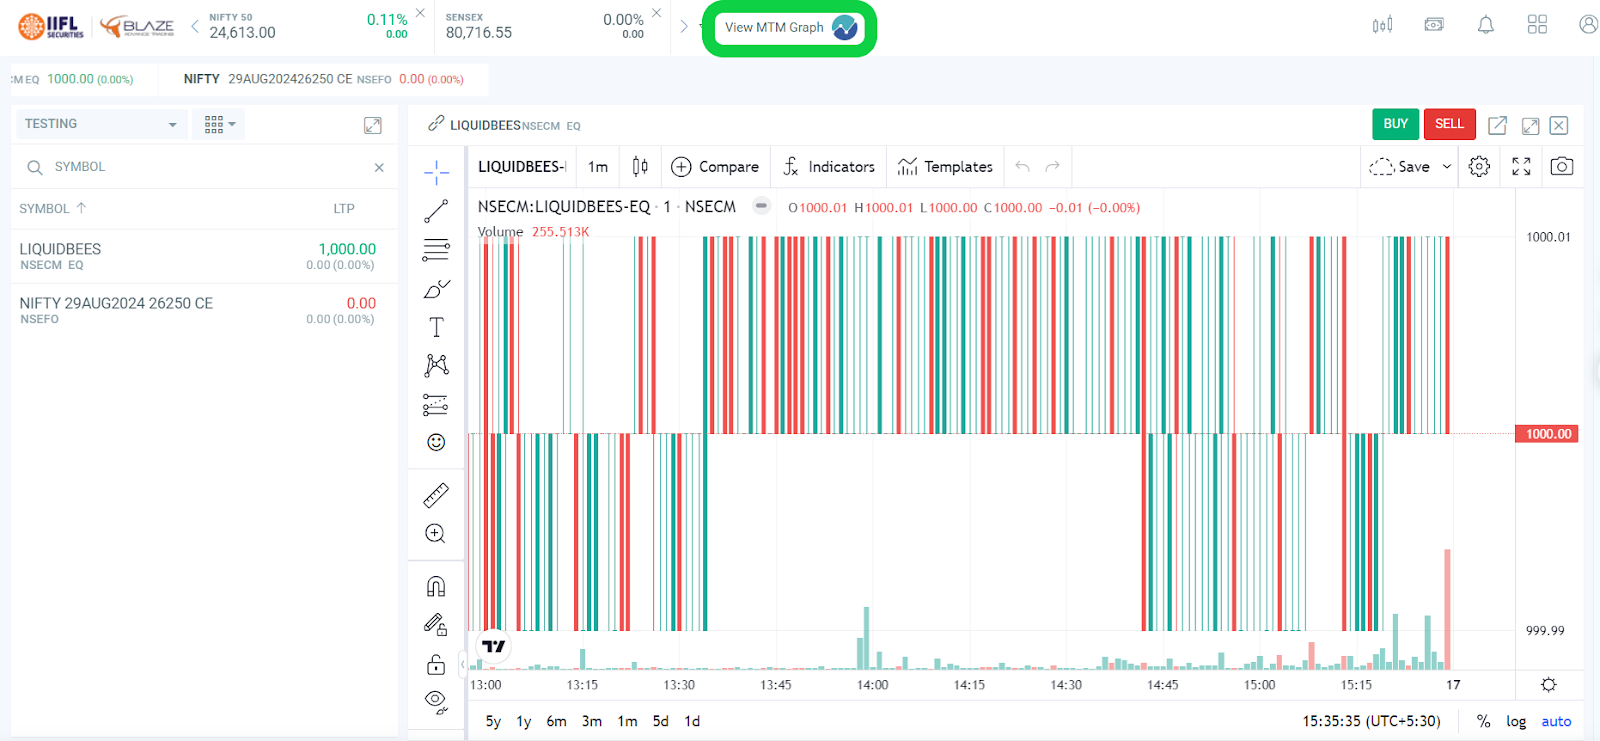Select the trend line drawing tool
Screen dimensions: 1600x741
click(436, 211)
